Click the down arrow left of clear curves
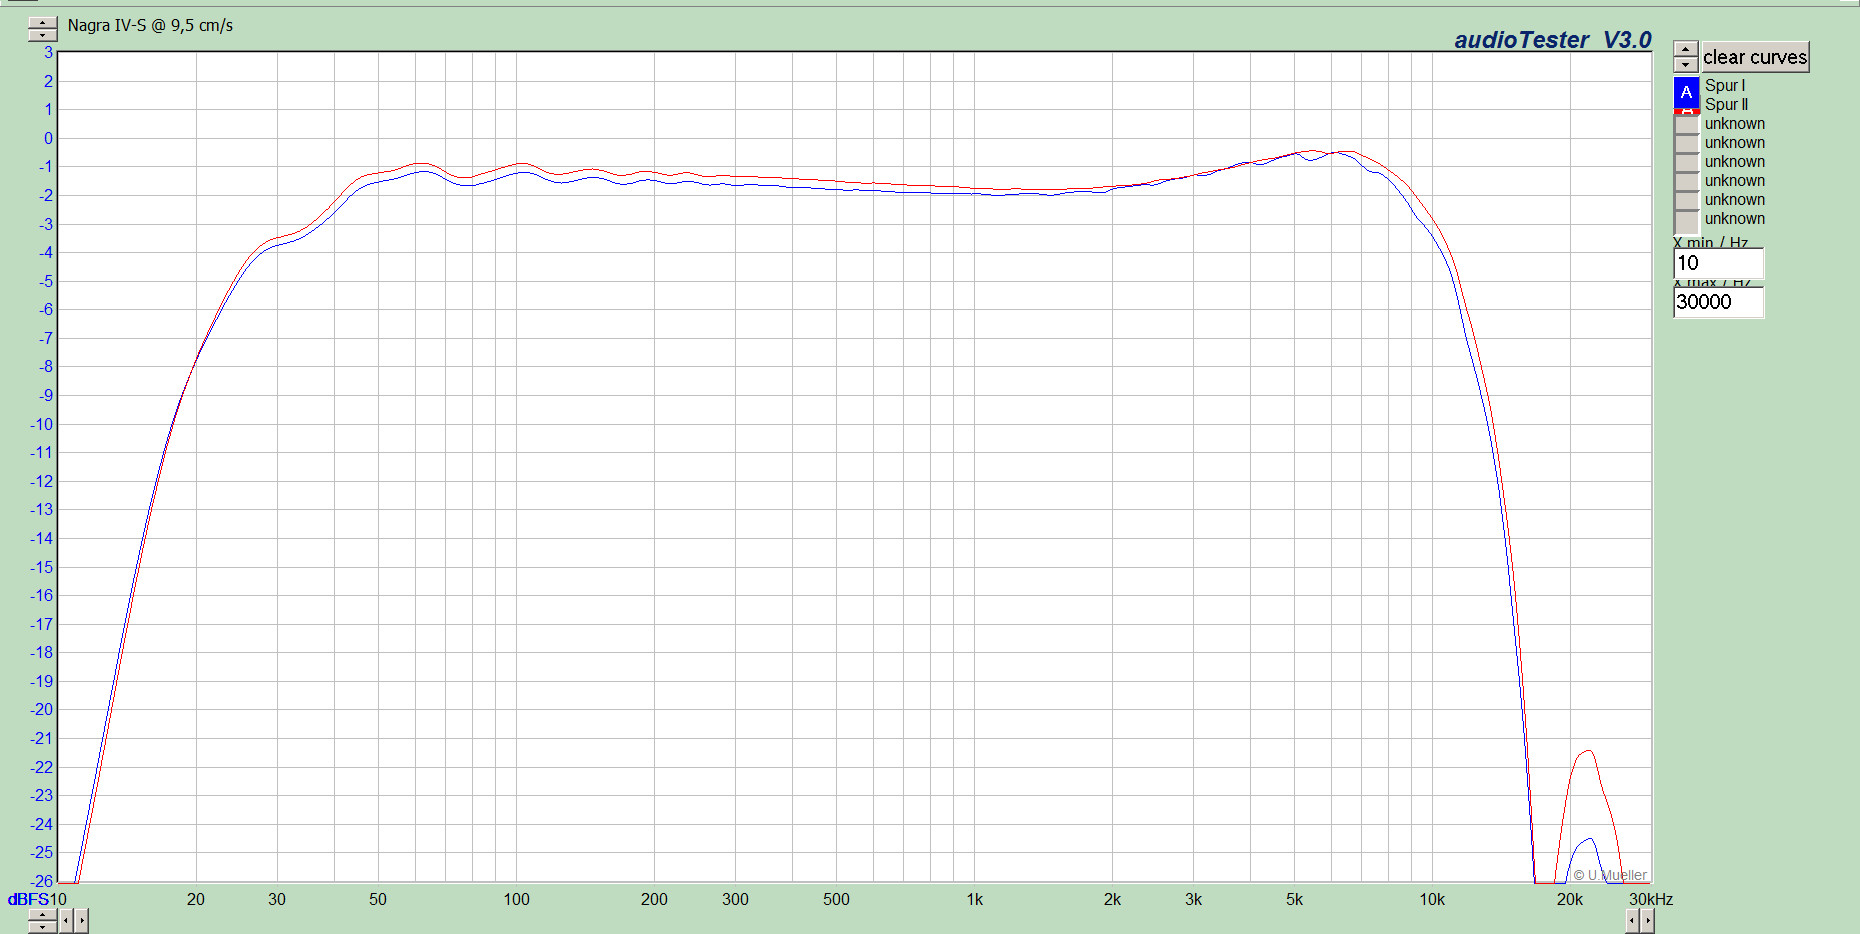This screenshot has height=934, width=1860. point(1686,65)
